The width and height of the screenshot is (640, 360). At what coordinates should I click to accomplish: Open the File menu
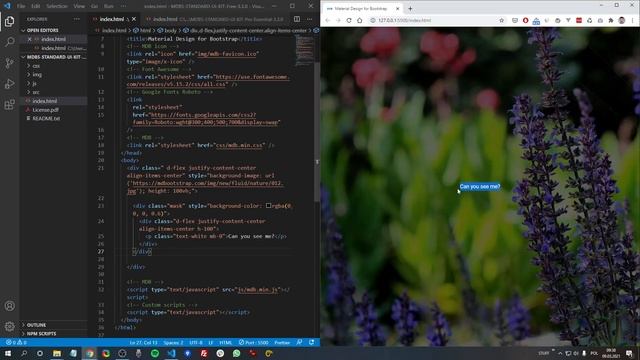[21, 6]
